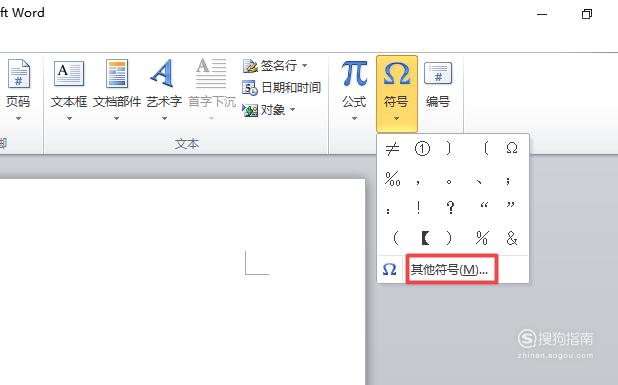Open 其他符号(M)... more symbols

pos(450,270)
